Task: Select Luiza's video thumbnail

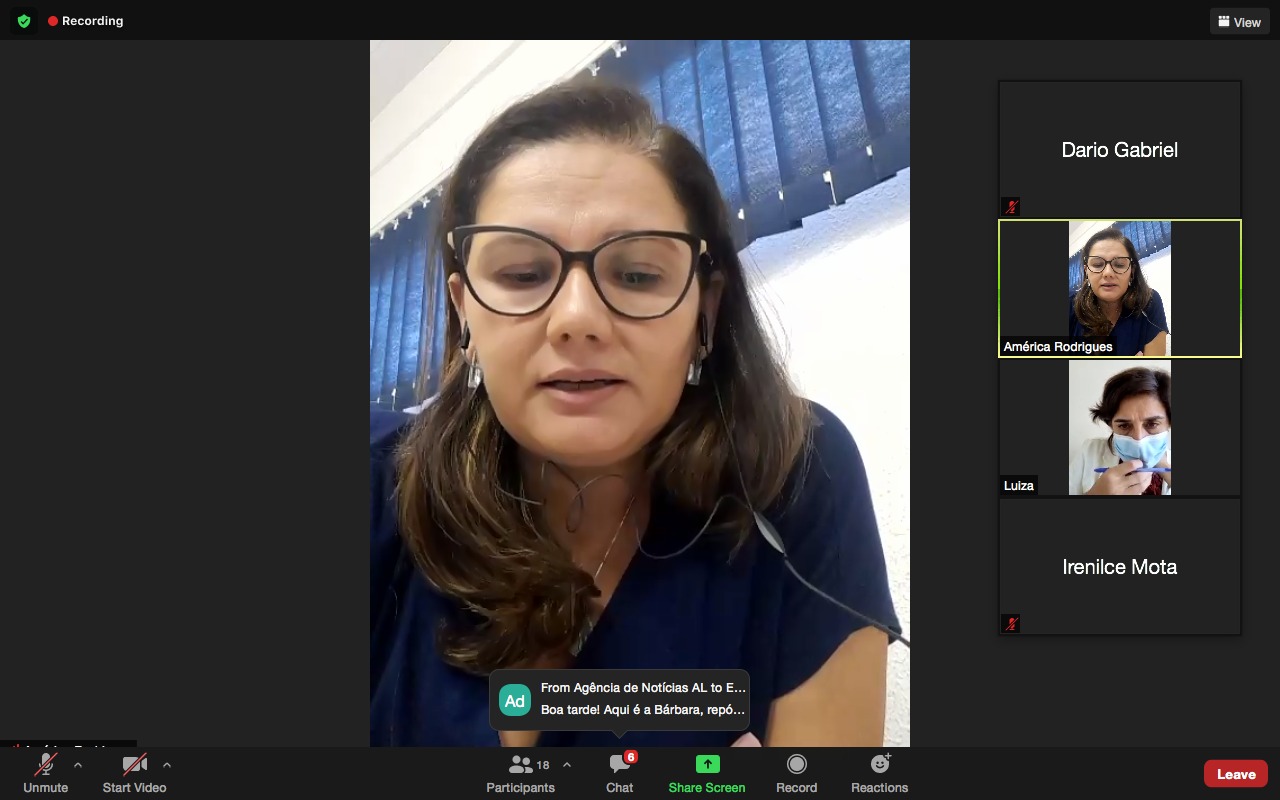Action: point(1119,427)
